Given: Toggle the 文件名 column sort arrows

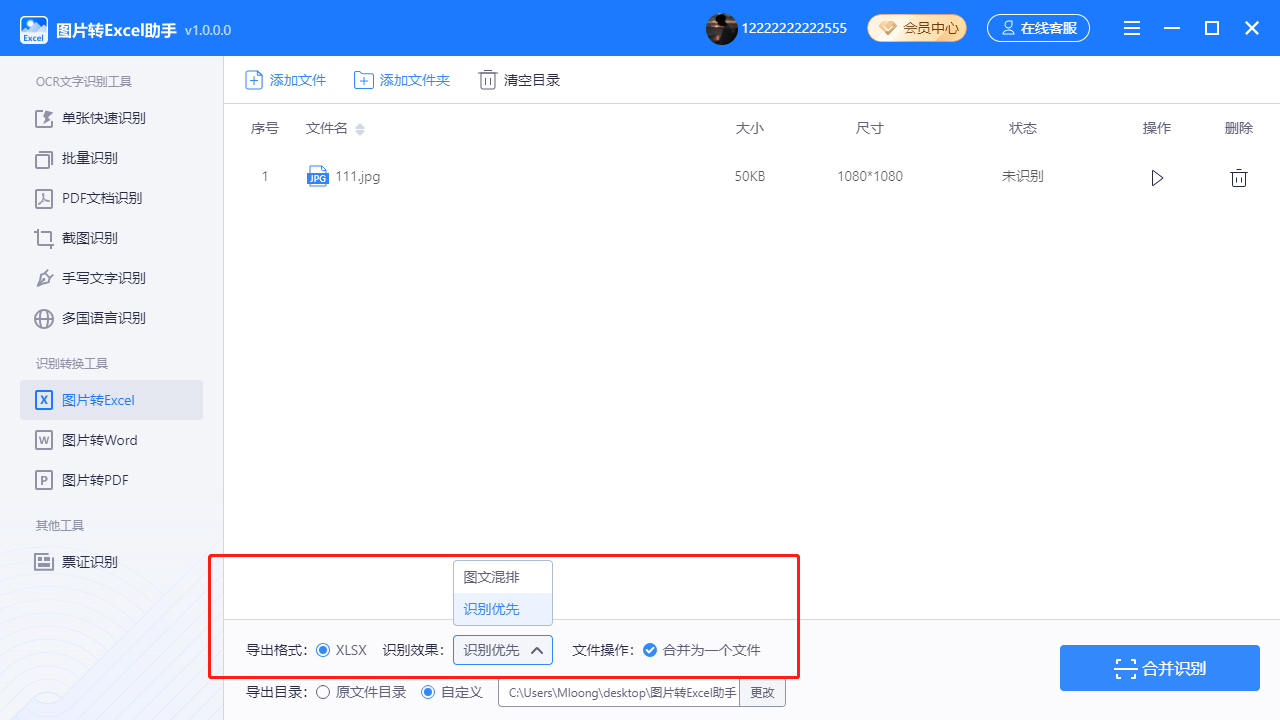Looking at the screenshot, I should pos(360,129).
